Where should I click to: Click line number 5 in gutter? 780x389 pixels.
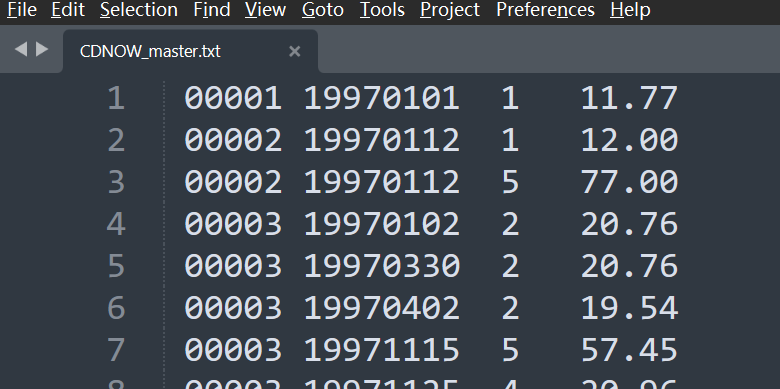[116, 266]
